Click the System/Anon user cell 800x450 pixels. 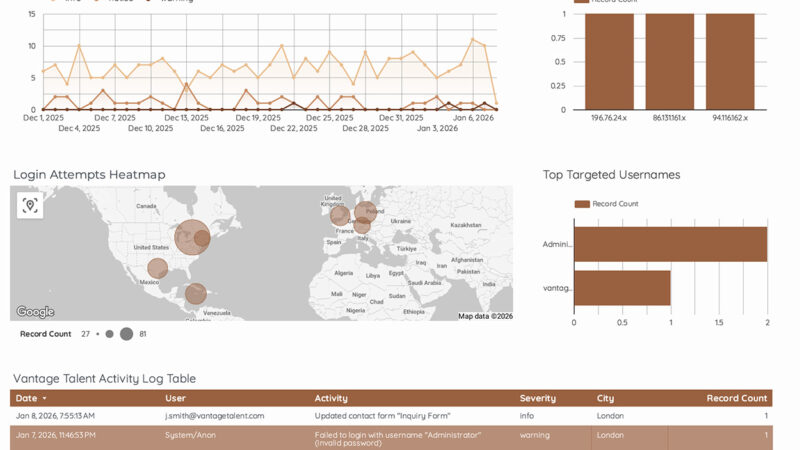[x=190, y=435]
